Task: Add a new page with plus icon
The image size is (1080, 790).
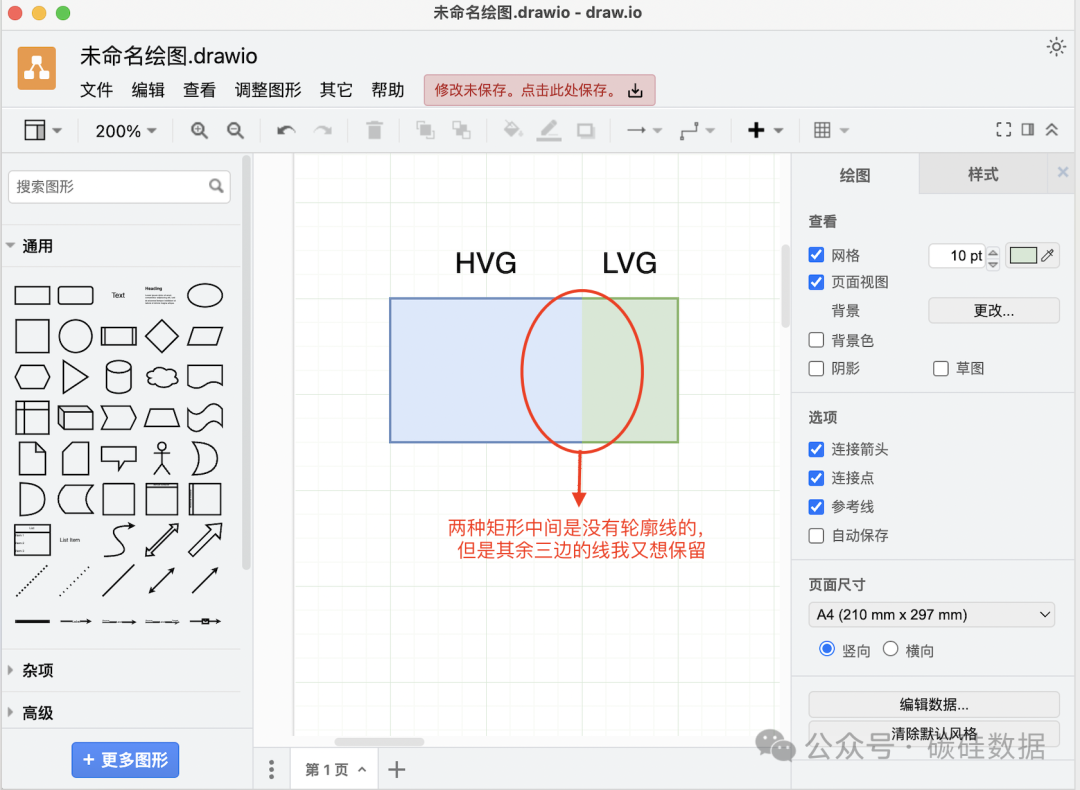Action: [x=397, y=769]
